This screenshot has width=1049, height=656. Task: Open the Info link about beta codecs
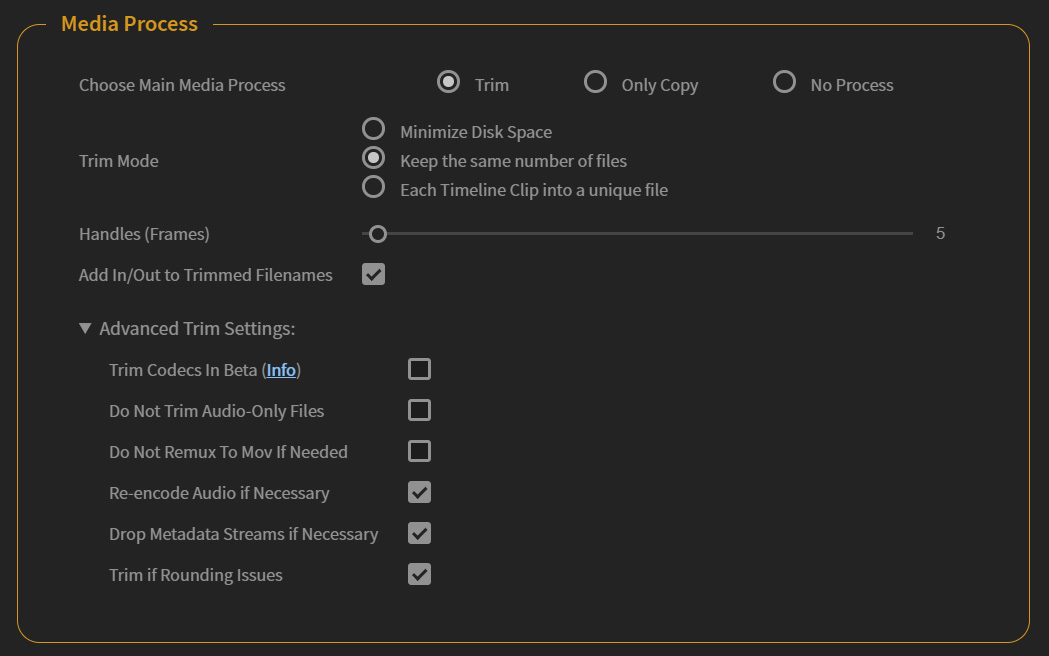[x=281, y=369]
